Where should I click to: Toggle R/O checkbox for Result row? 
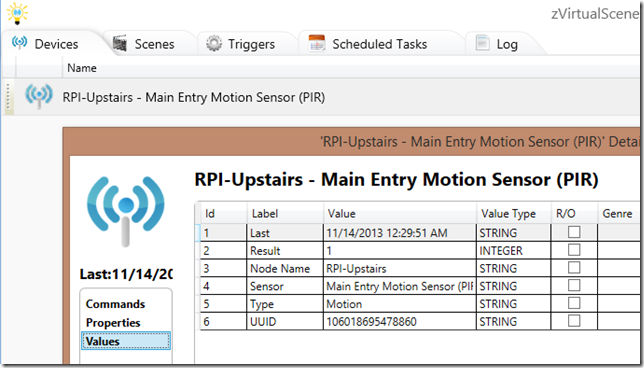pyautogui.click(x=574, y=250)
